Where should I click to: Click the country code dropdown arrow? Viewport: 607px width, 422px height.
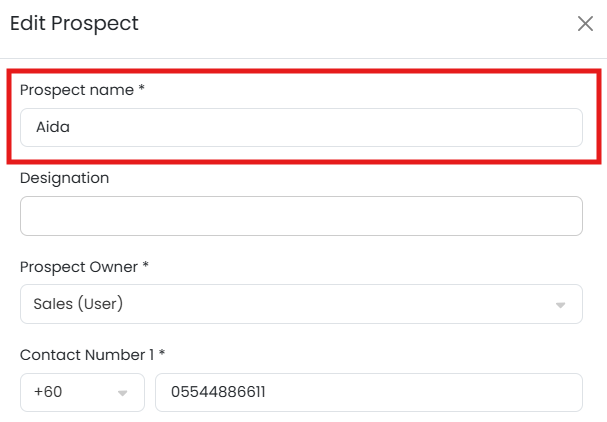point(123,394)
